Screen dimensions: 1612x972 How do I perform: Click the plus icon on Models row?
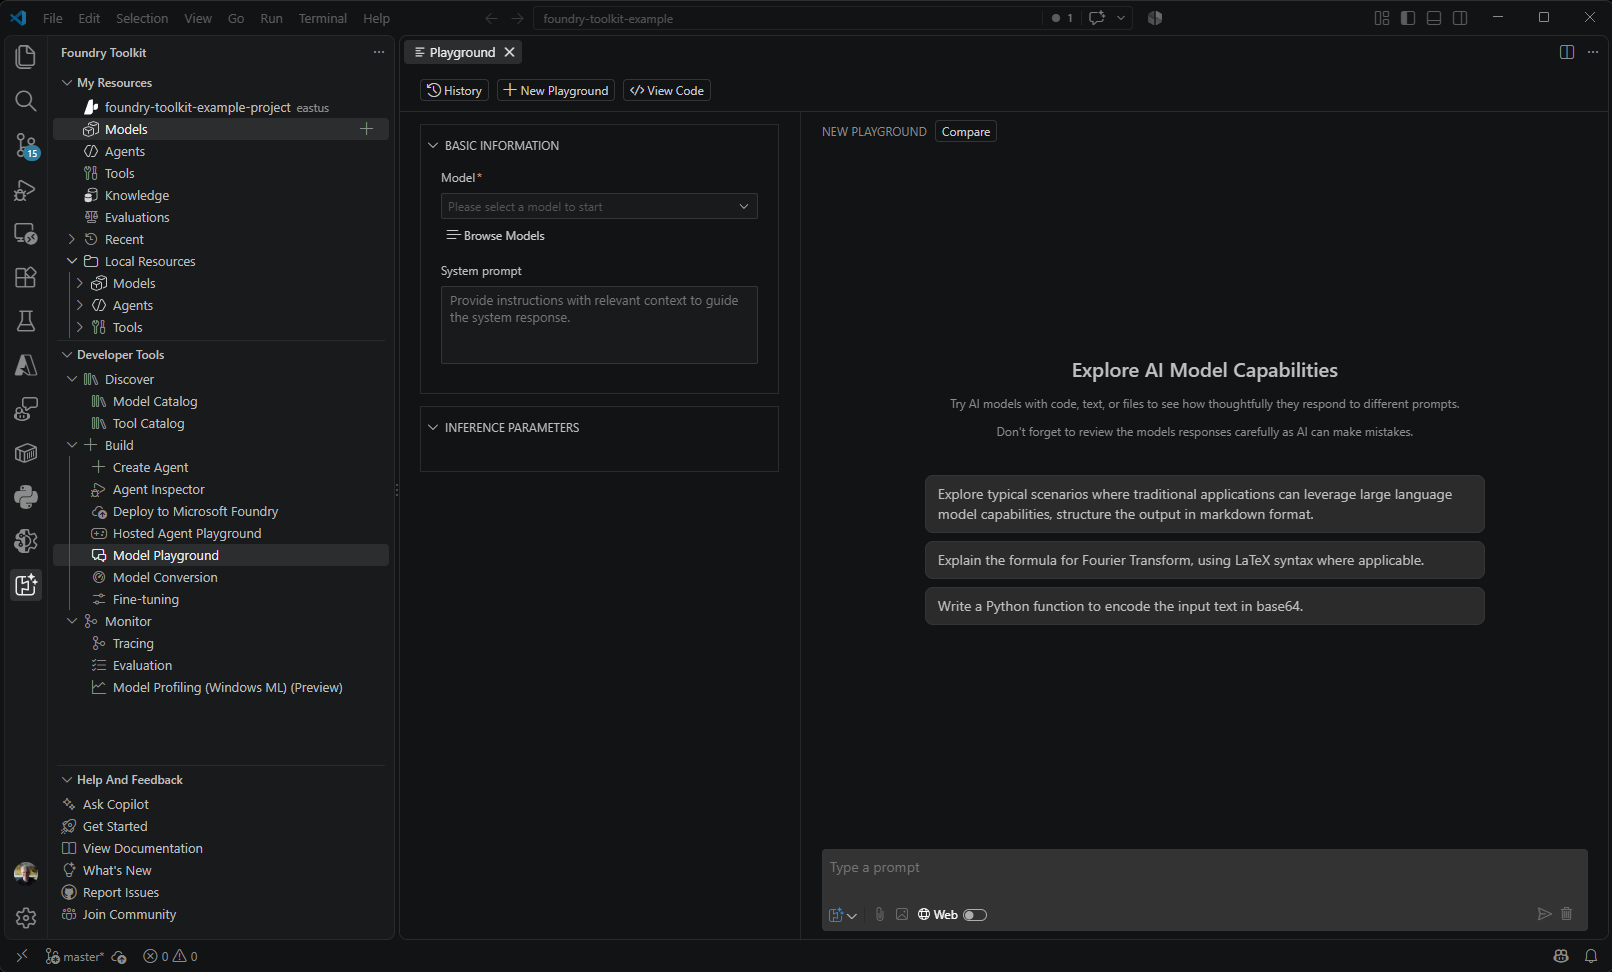(x=367, y=129)
